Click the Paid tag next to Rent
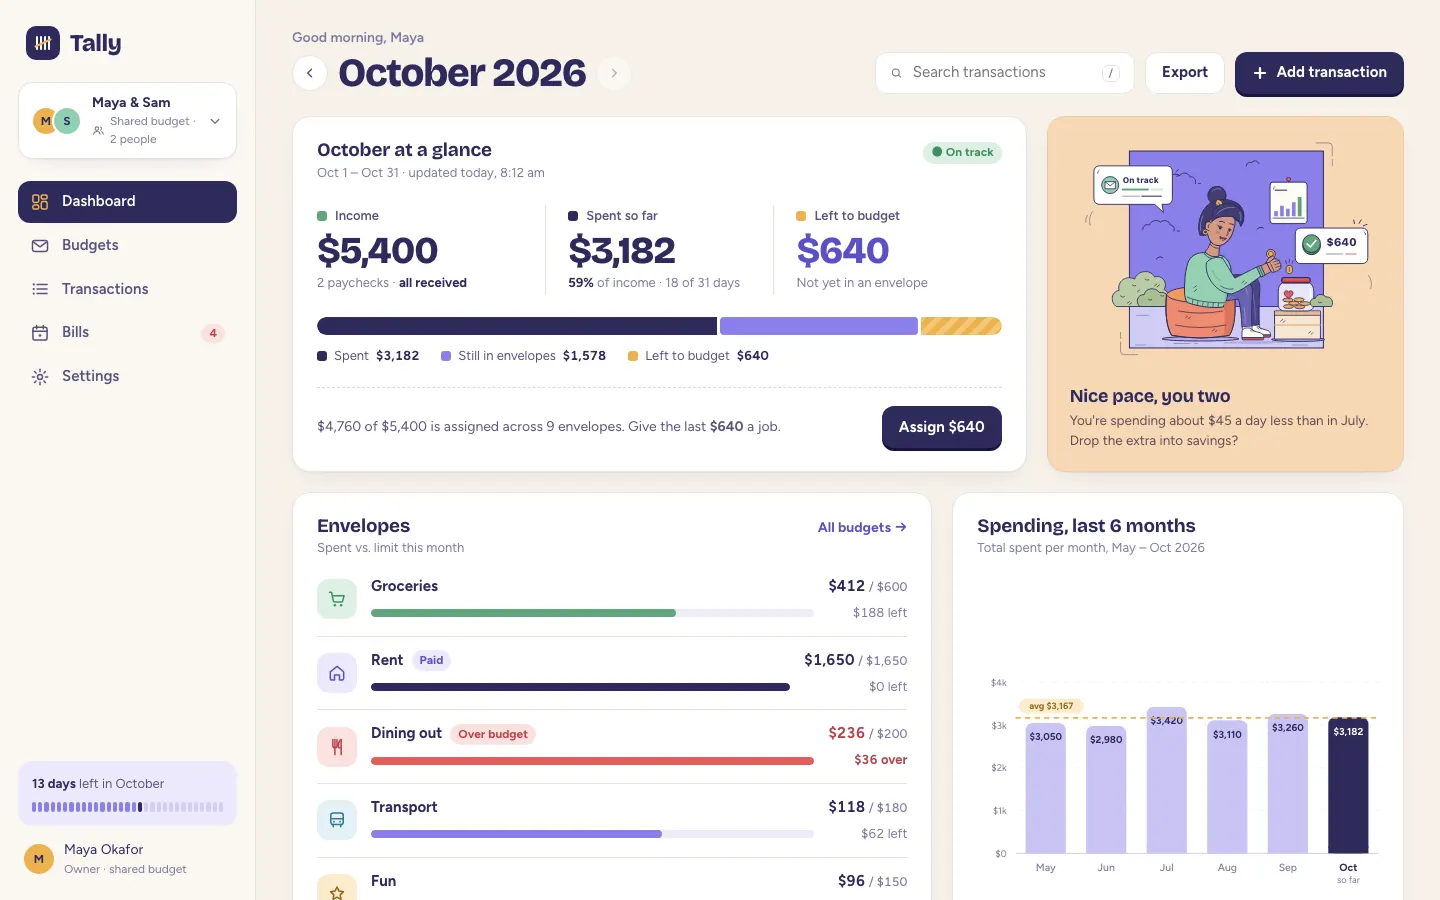 431,660
